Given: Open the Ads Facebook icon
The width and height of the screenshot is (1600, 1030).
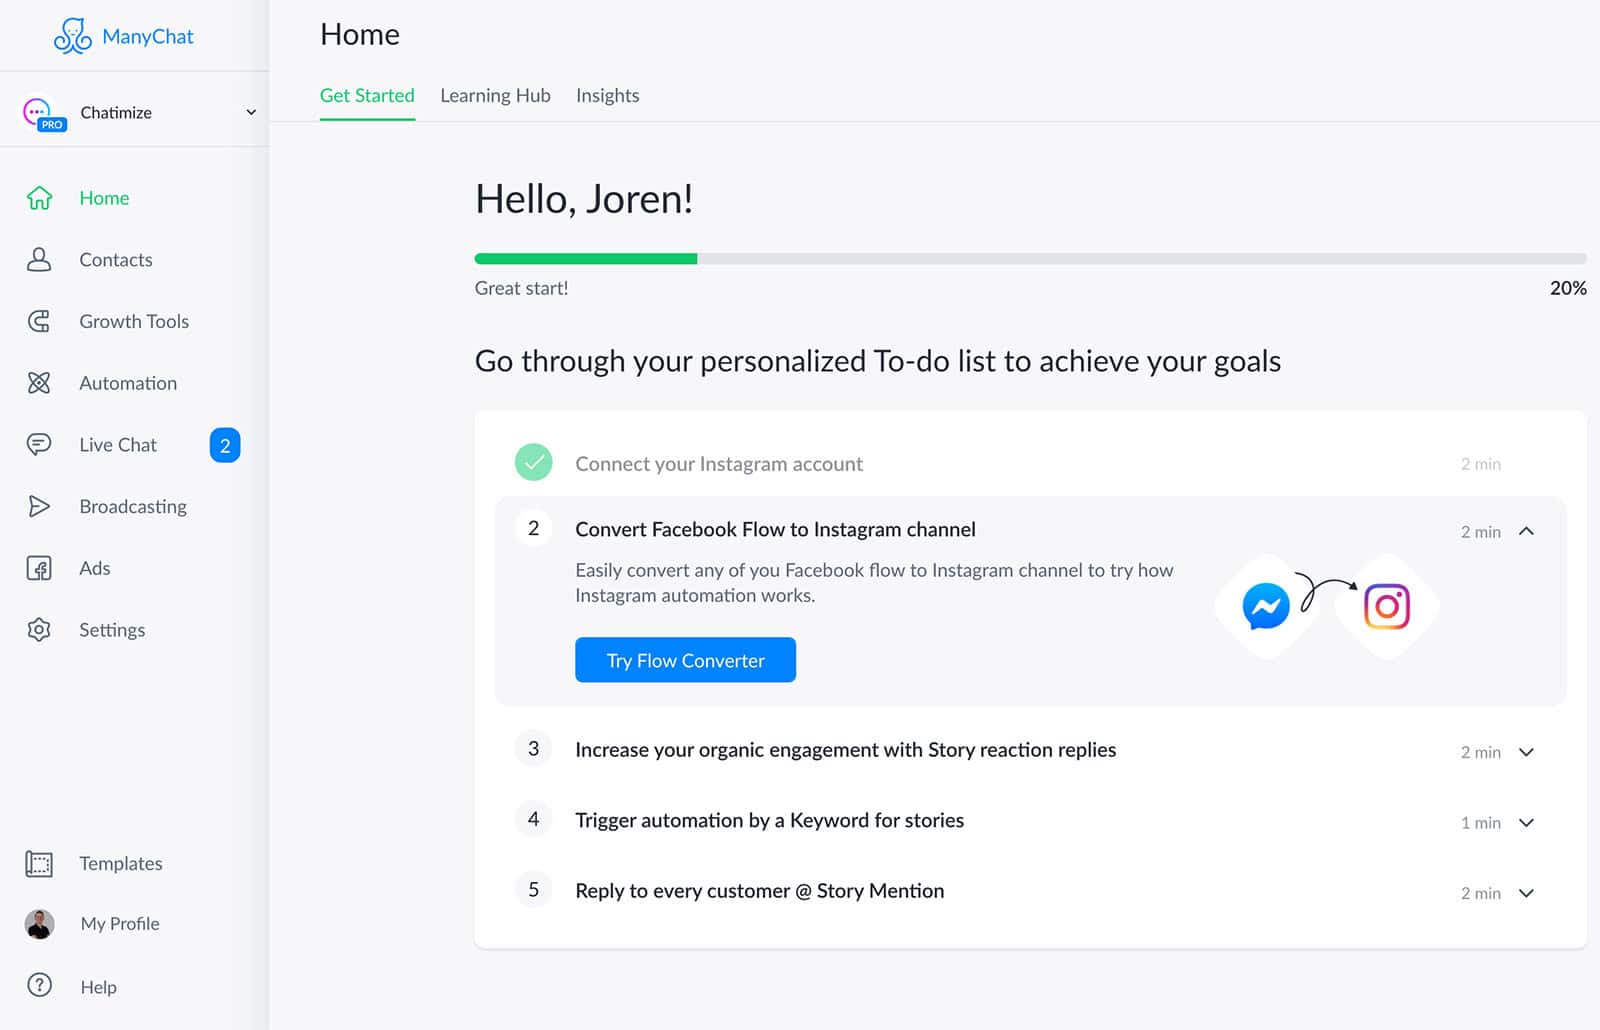Looking at the screenshot, I should pos(39,568).
